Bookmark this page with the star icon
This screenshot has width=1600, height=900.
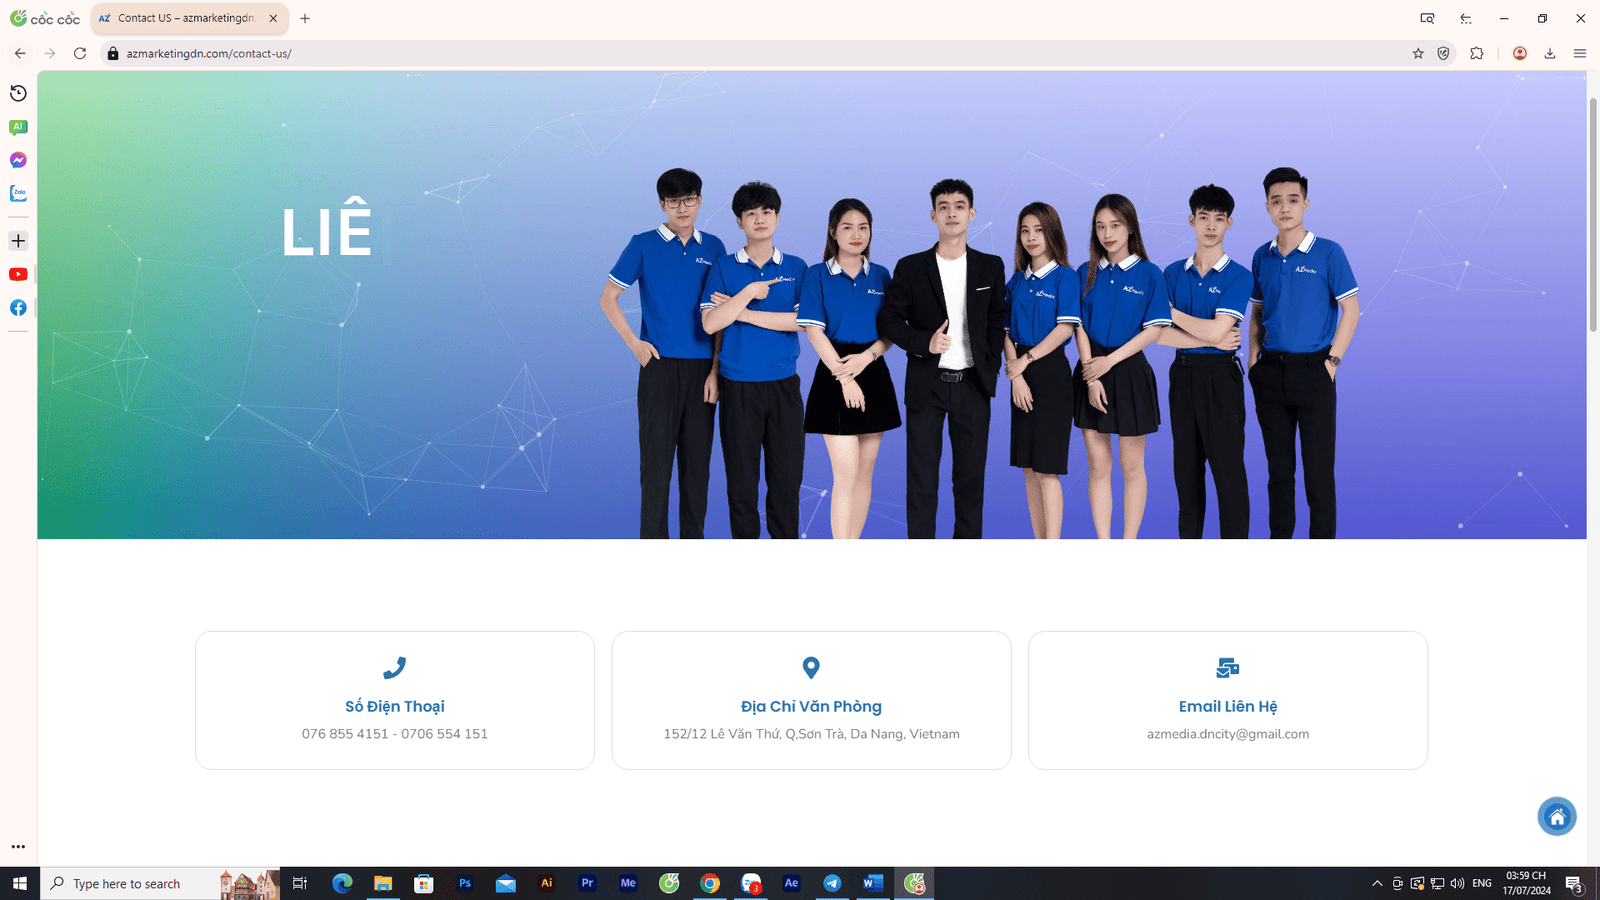click(1418, 54)
